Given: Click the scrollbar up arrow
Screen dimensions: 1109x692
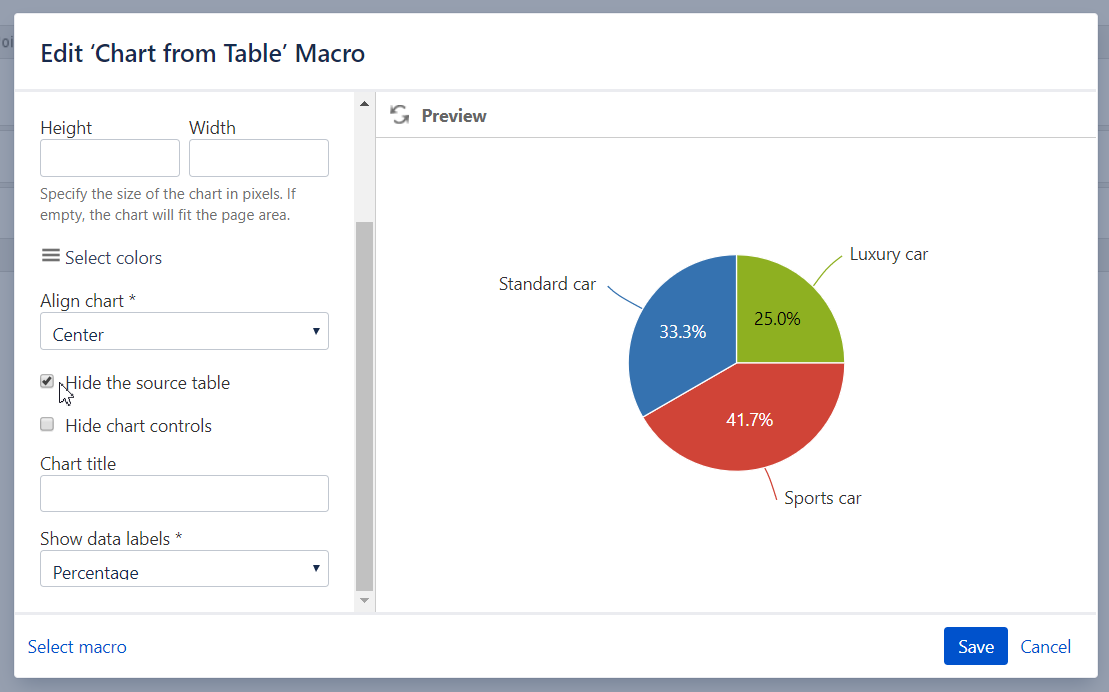Looking at the screenshot, I should pyautogui.click(x=363, y=101).
